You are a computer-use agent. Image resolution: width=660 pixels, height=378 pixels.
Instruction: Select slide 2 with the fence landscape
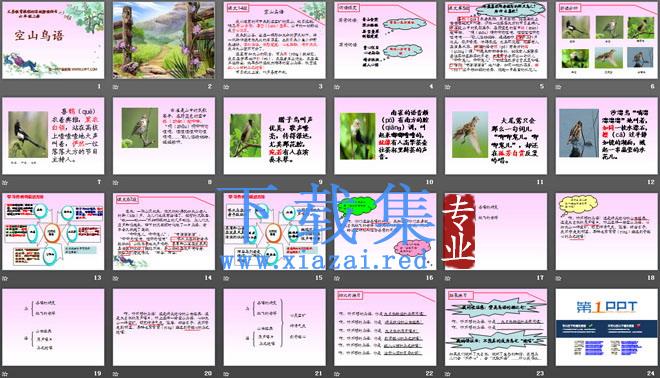pos(164,40)
